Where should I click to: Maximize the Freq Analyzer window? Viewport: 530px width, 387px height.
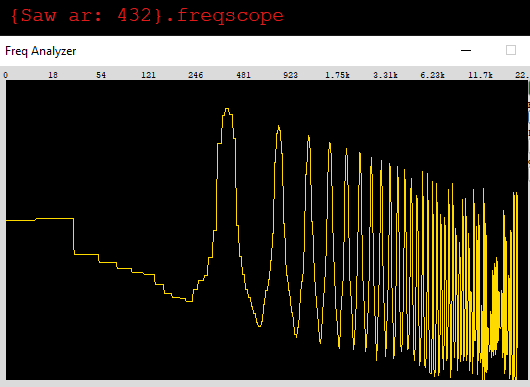pyautogui.click(x=511, y=50)
